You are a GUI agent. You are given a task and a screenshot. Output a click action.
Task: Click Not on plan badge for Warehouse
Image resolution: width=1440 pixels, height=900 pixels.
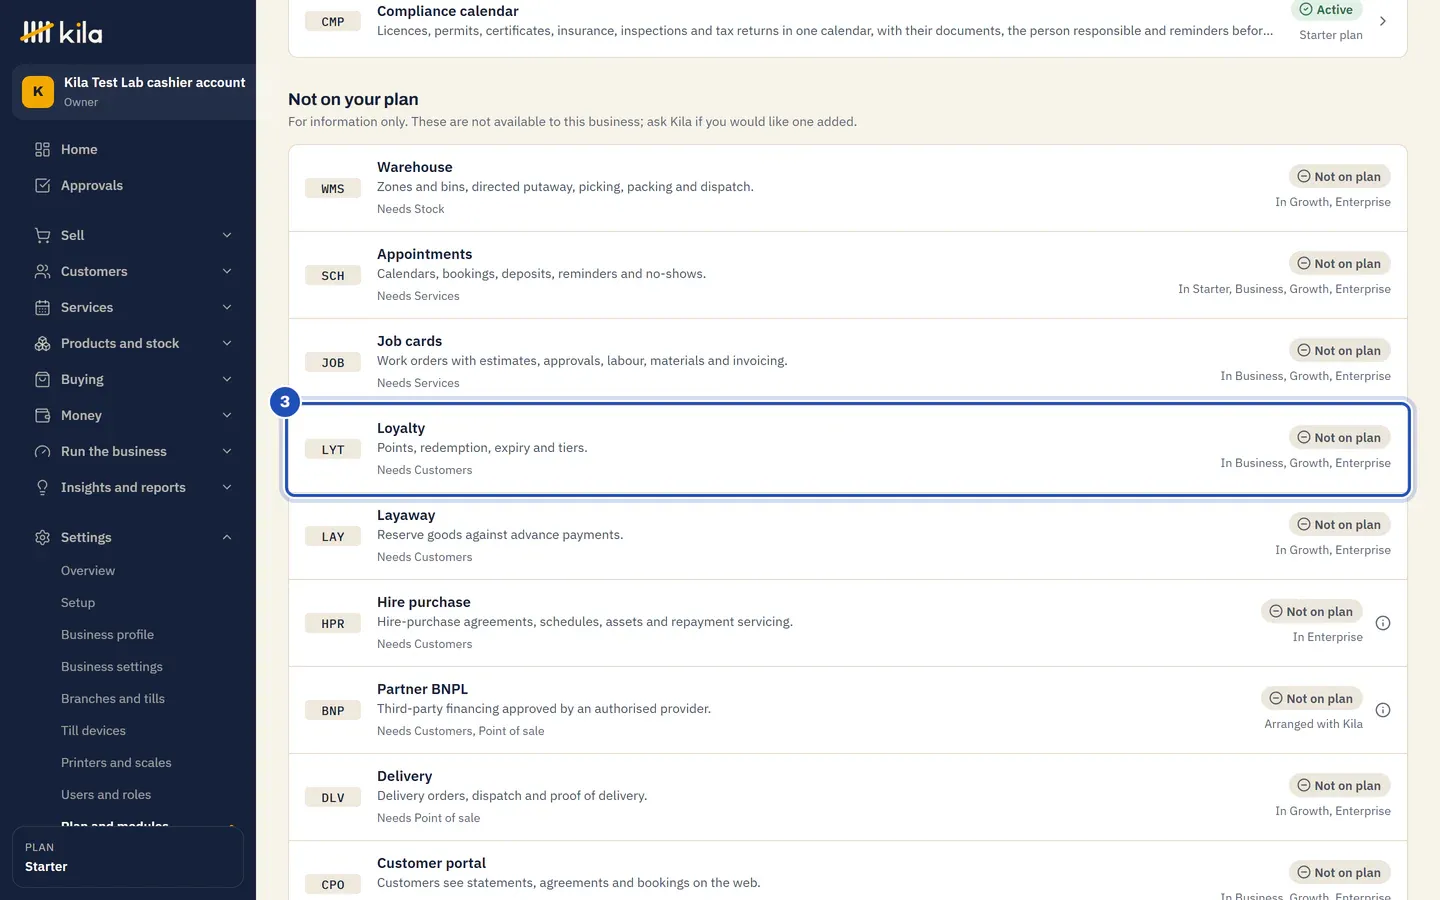[x=1339, y=176]
